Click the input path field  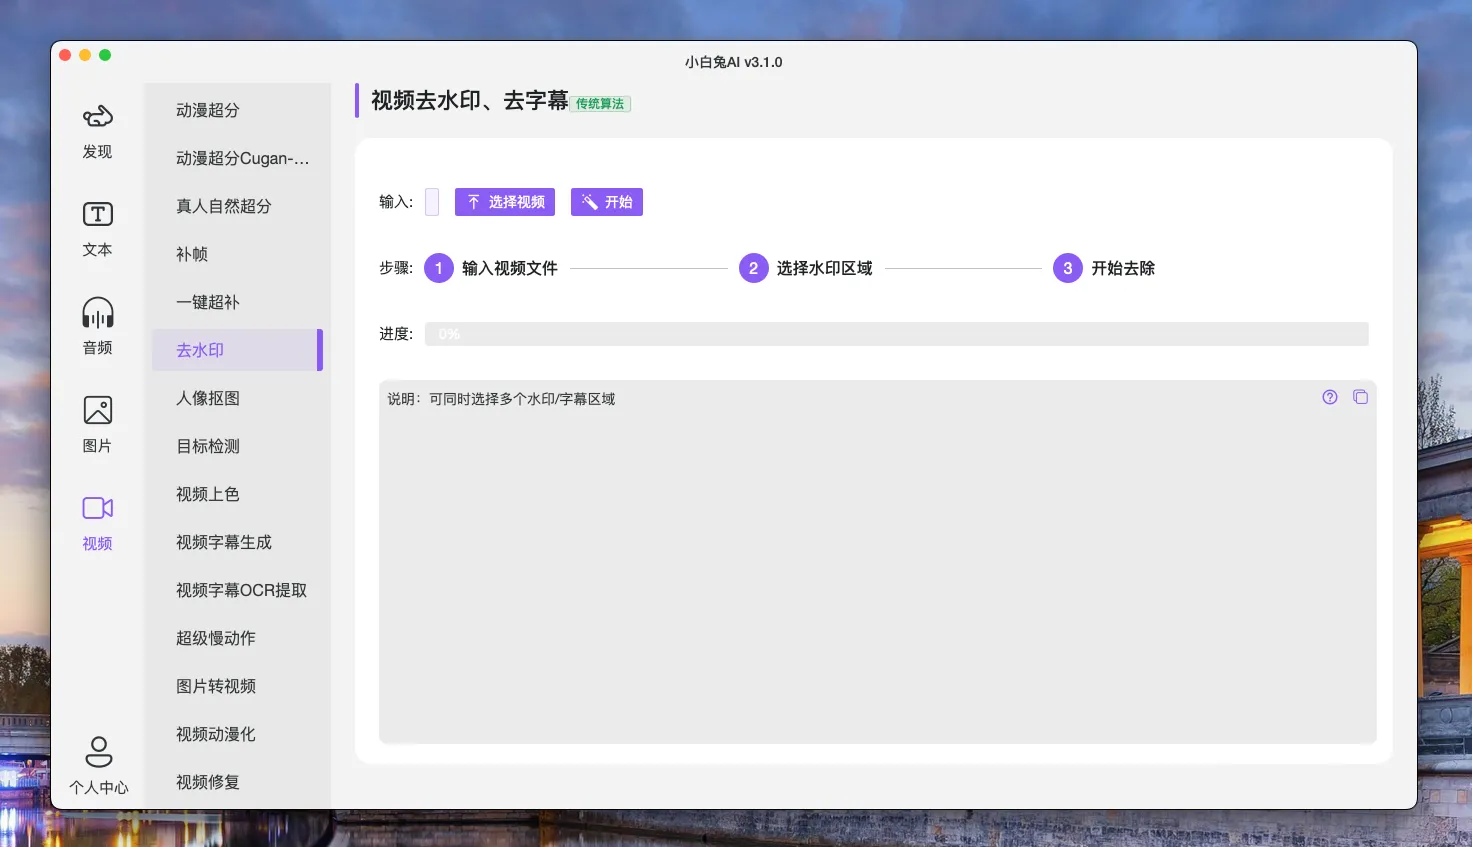pyautogui.click(x=432, y=202)
